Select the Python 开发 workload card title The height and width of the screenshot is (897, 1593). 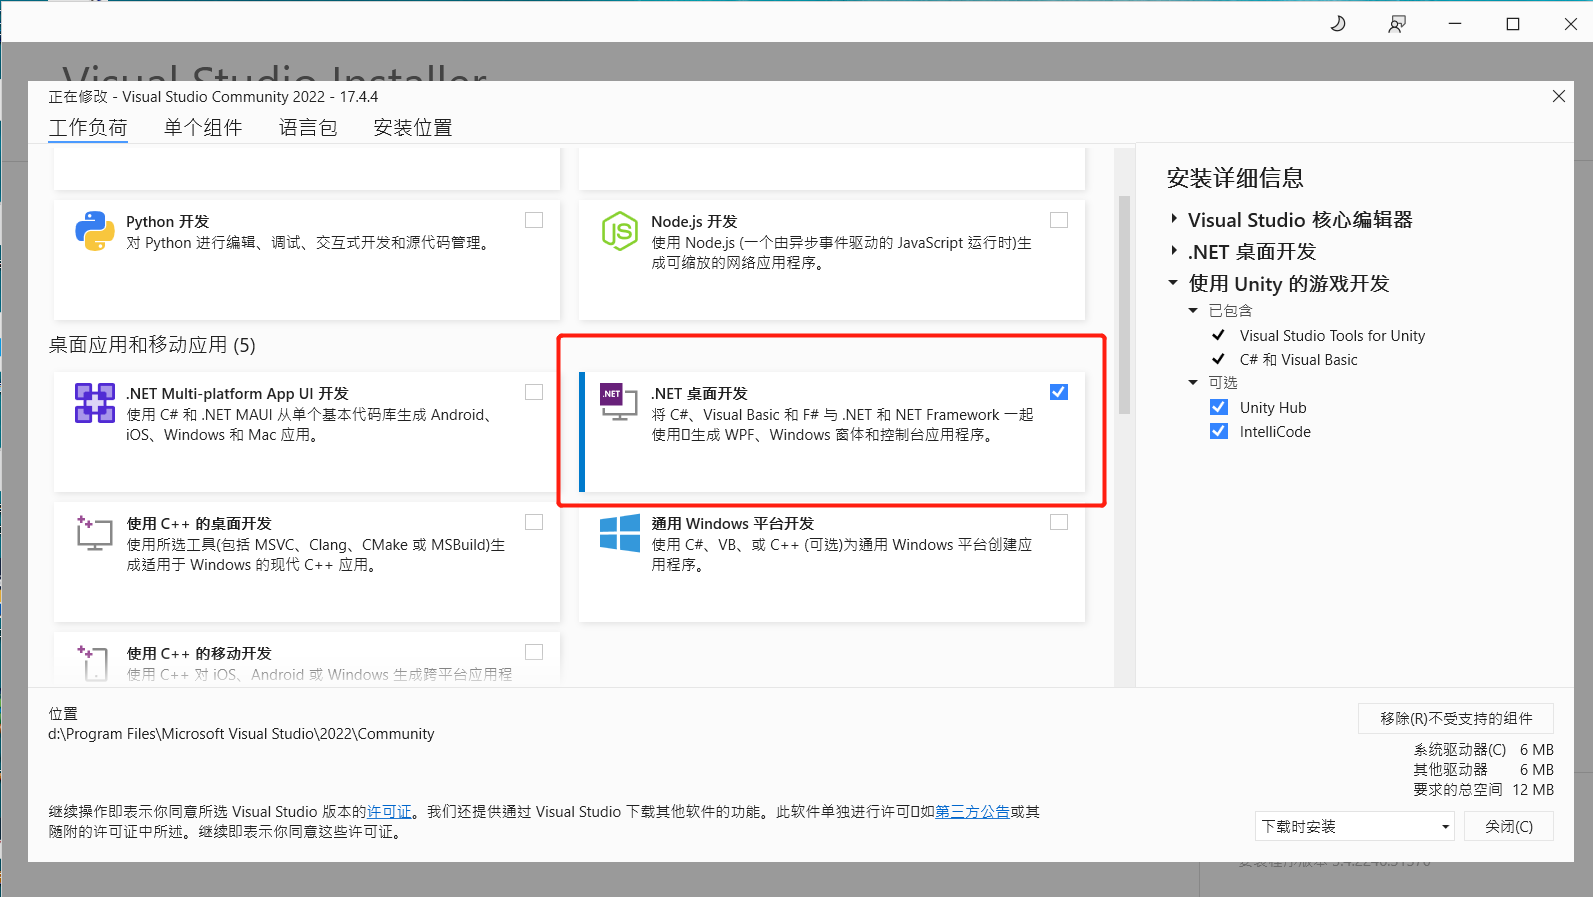[x=168, y=222]
